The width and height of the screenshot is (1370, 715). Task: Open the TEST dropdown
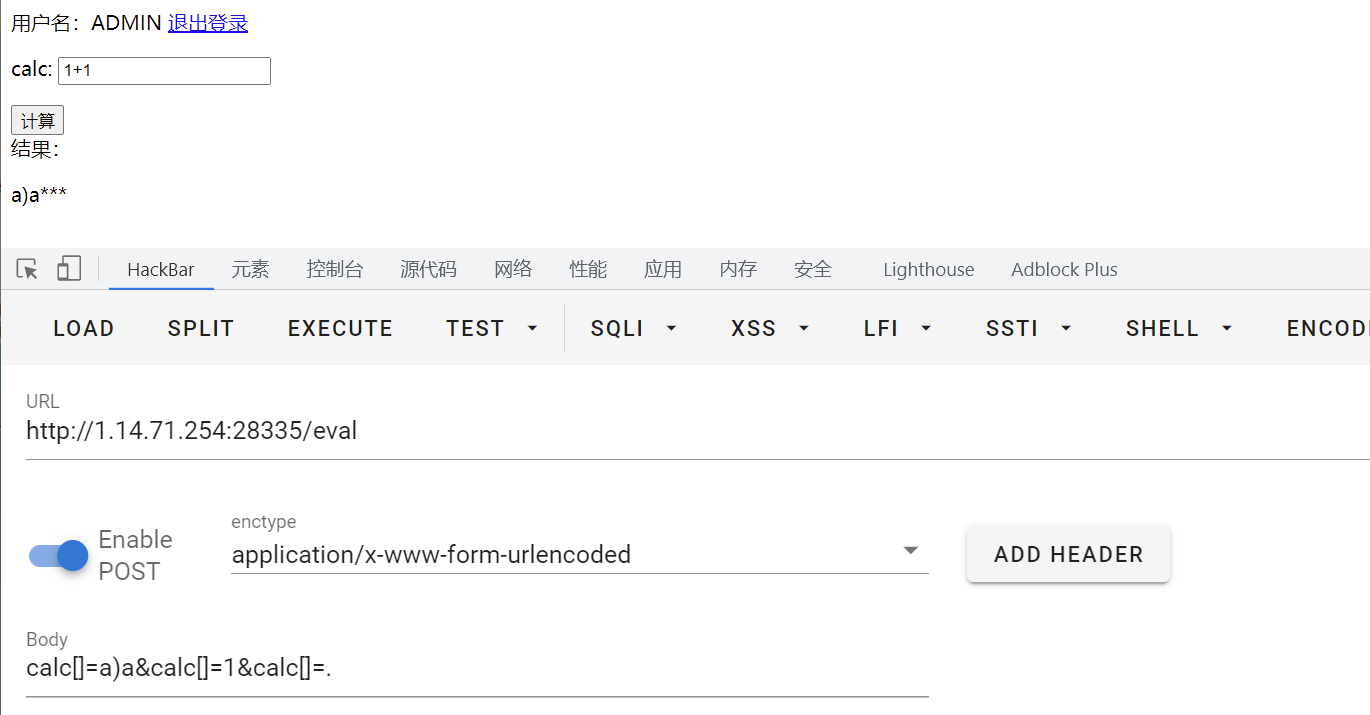click(491, 327)
